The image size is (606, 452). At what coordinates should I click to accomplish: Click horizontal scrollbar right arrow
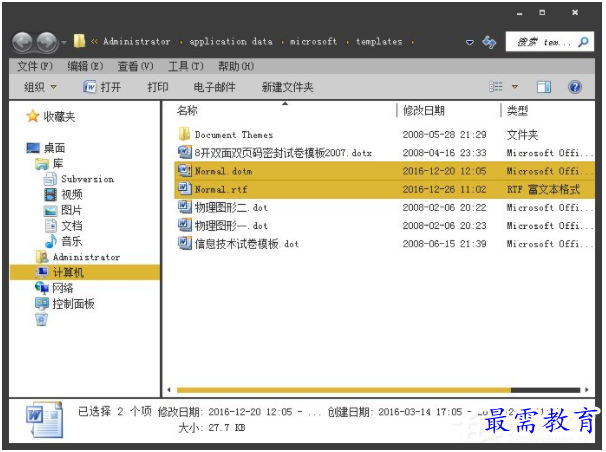[x=587, y=390]
